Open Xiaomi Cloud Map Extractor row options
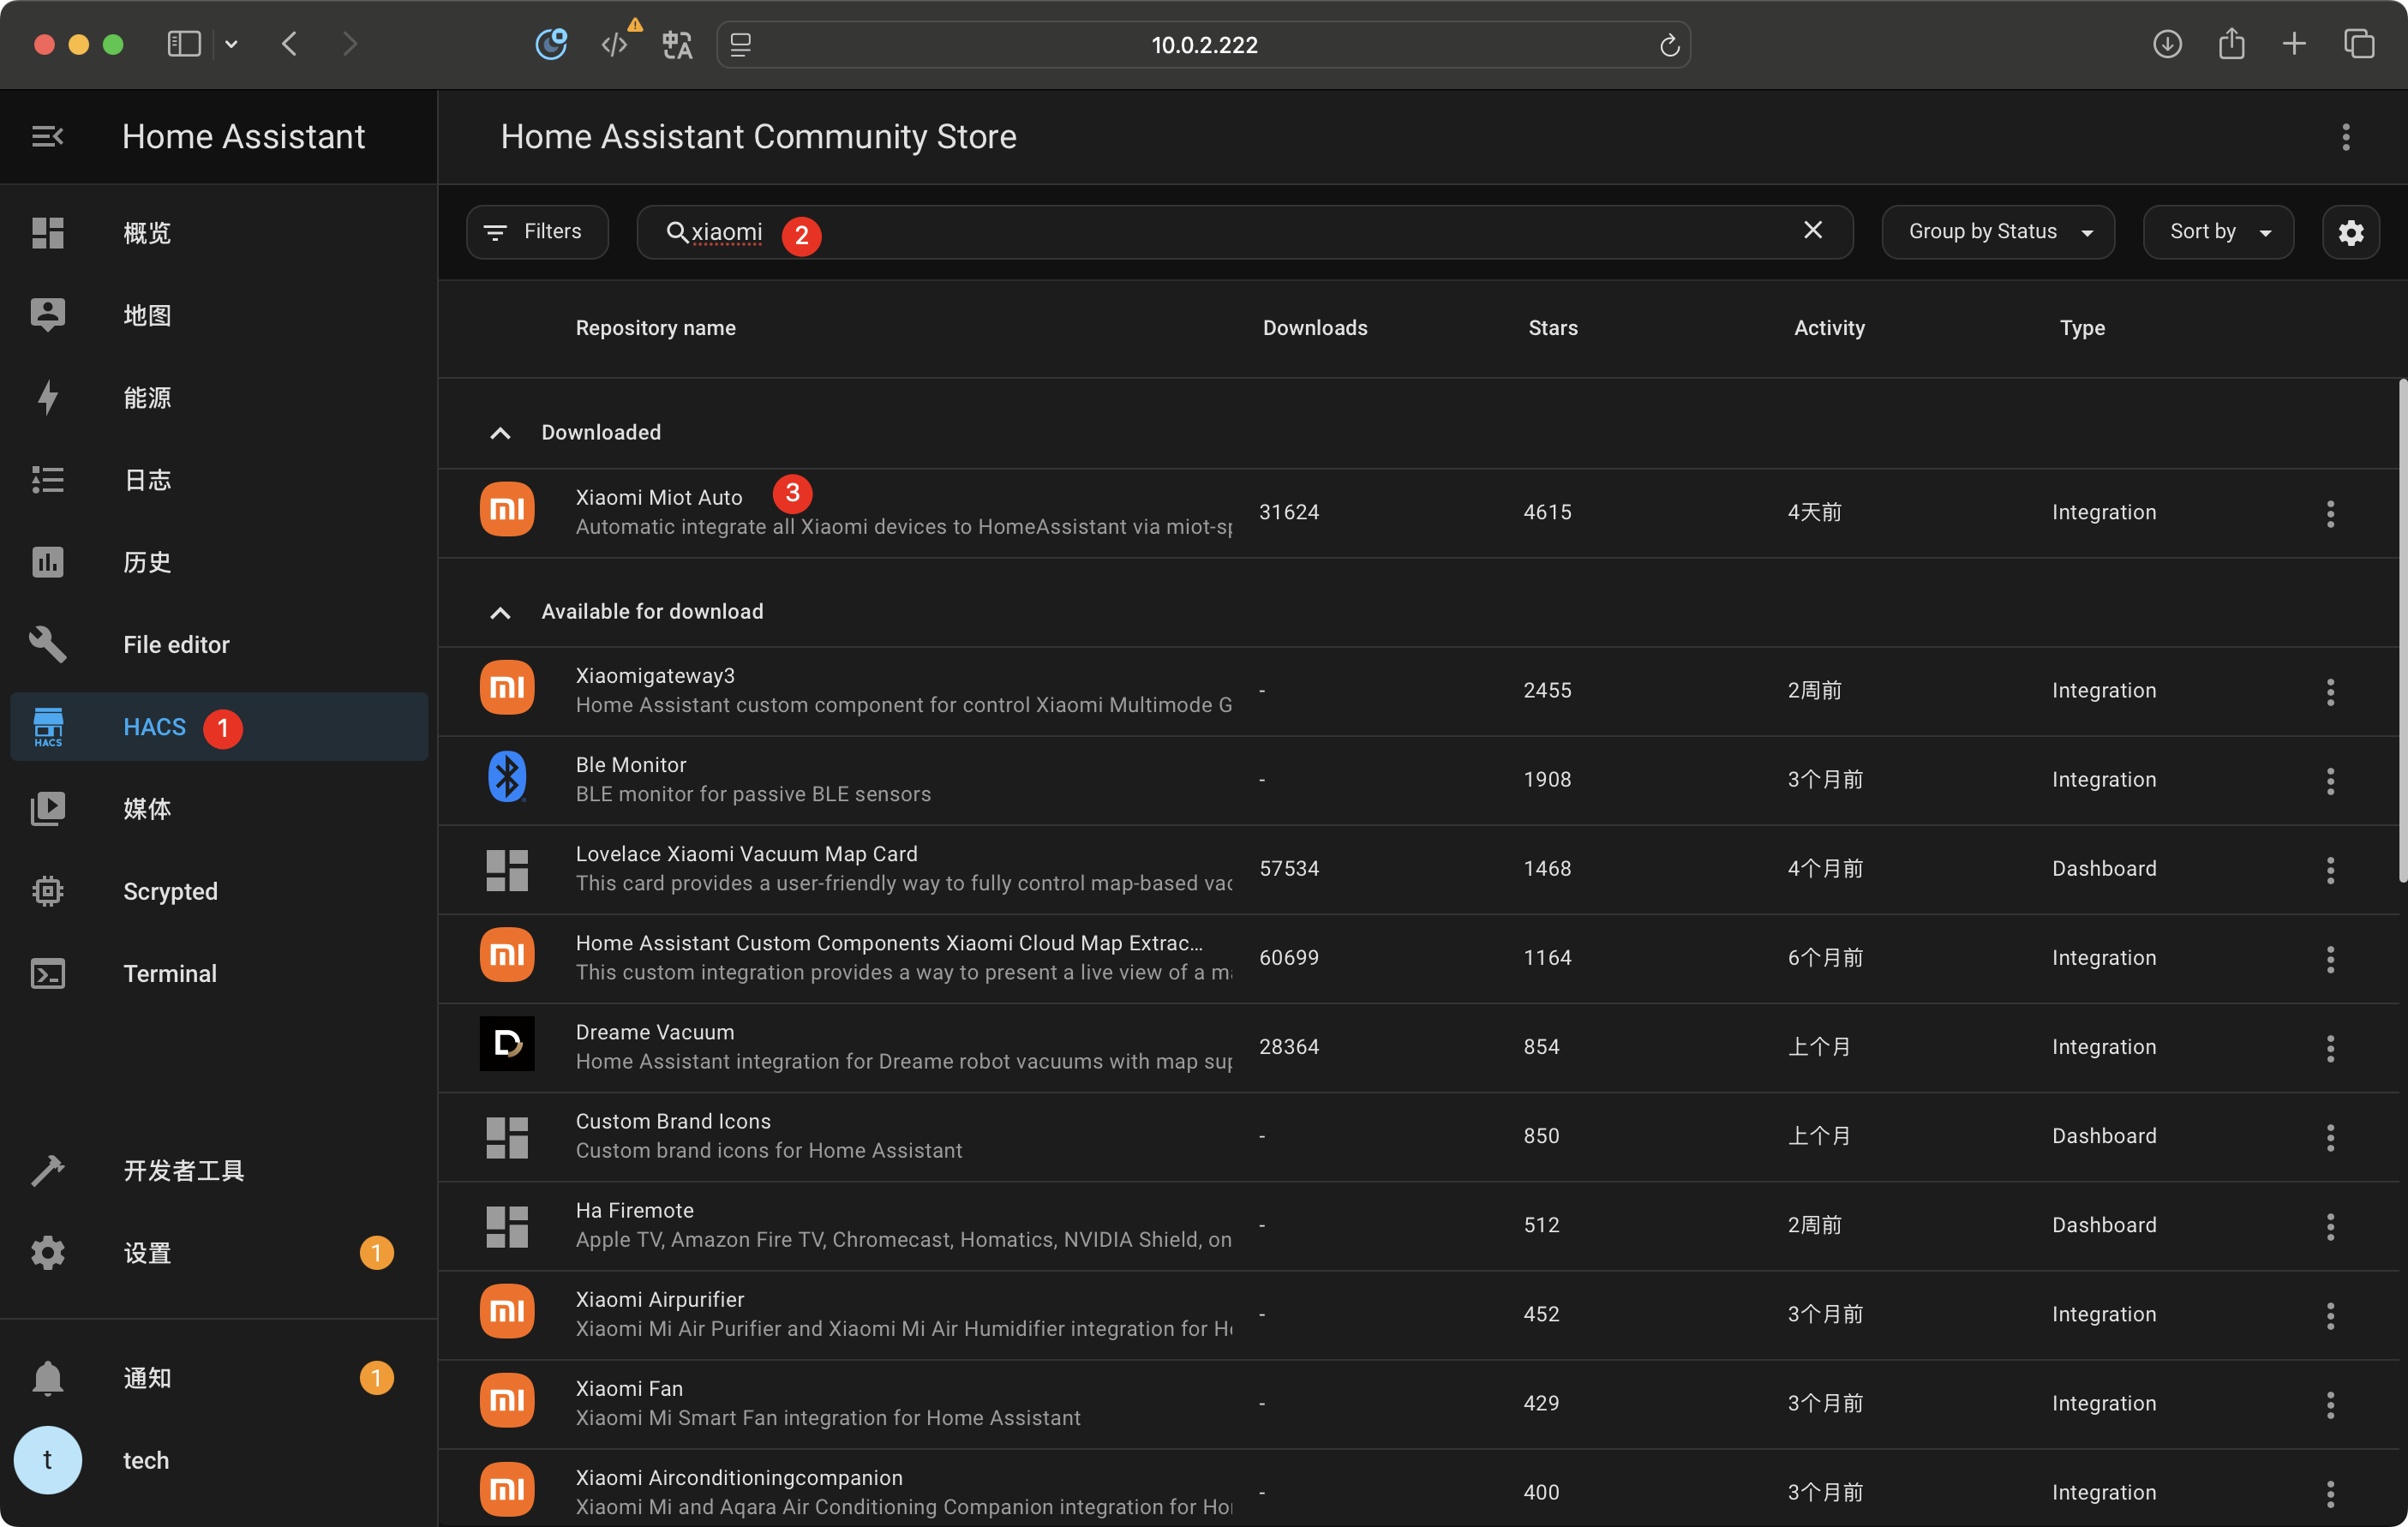2408x1527 pixels. click(2330, 959)
